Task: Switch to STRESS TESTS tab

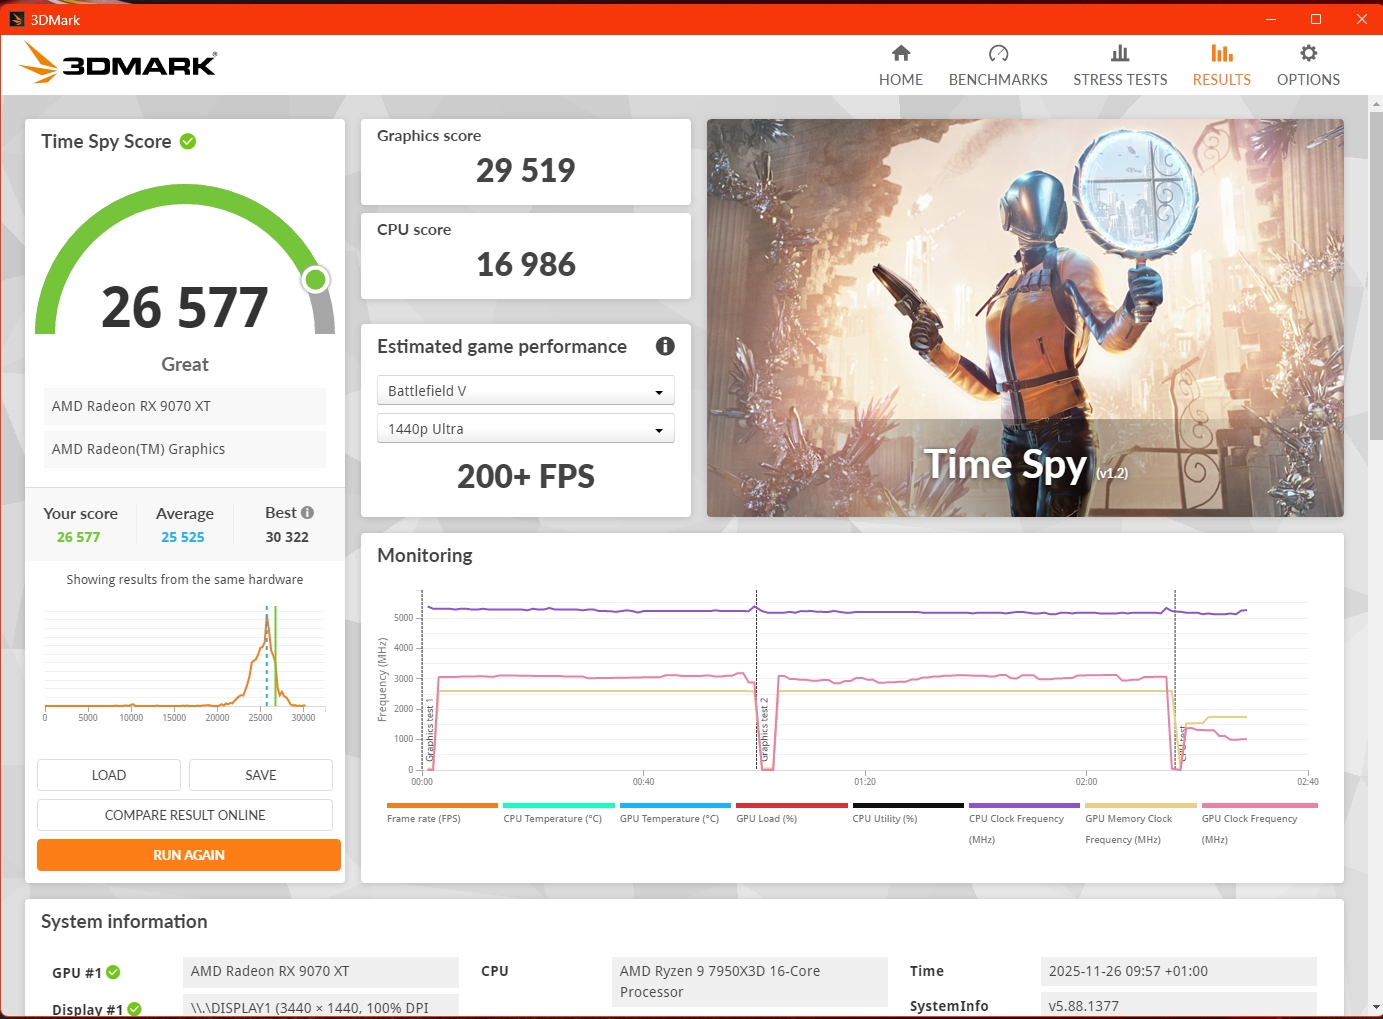Action: (x=1120, y=66)
